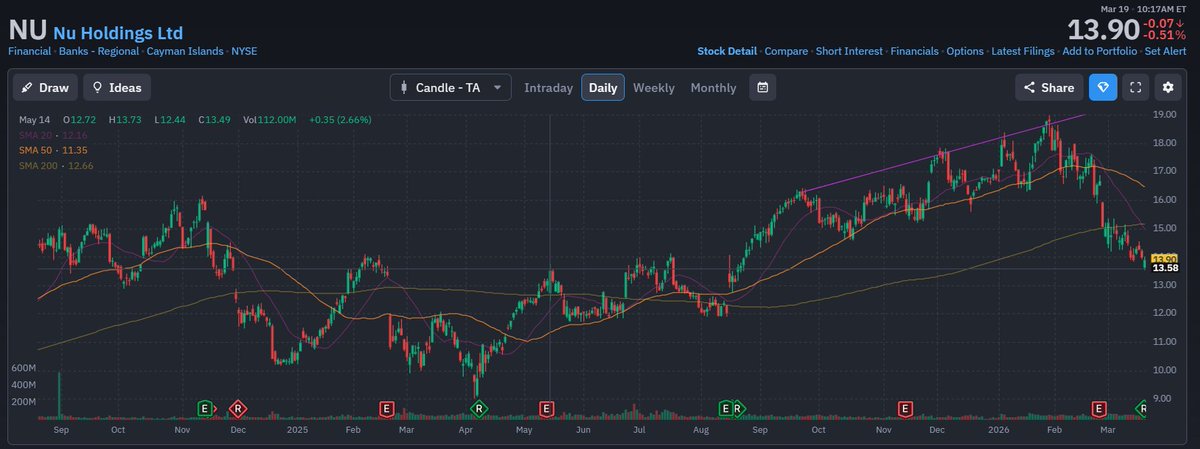Image resolution: width=1200 pixels, height=449 pixels.
Task: Open the Cayman Islands country link
Action: point(185,50)
